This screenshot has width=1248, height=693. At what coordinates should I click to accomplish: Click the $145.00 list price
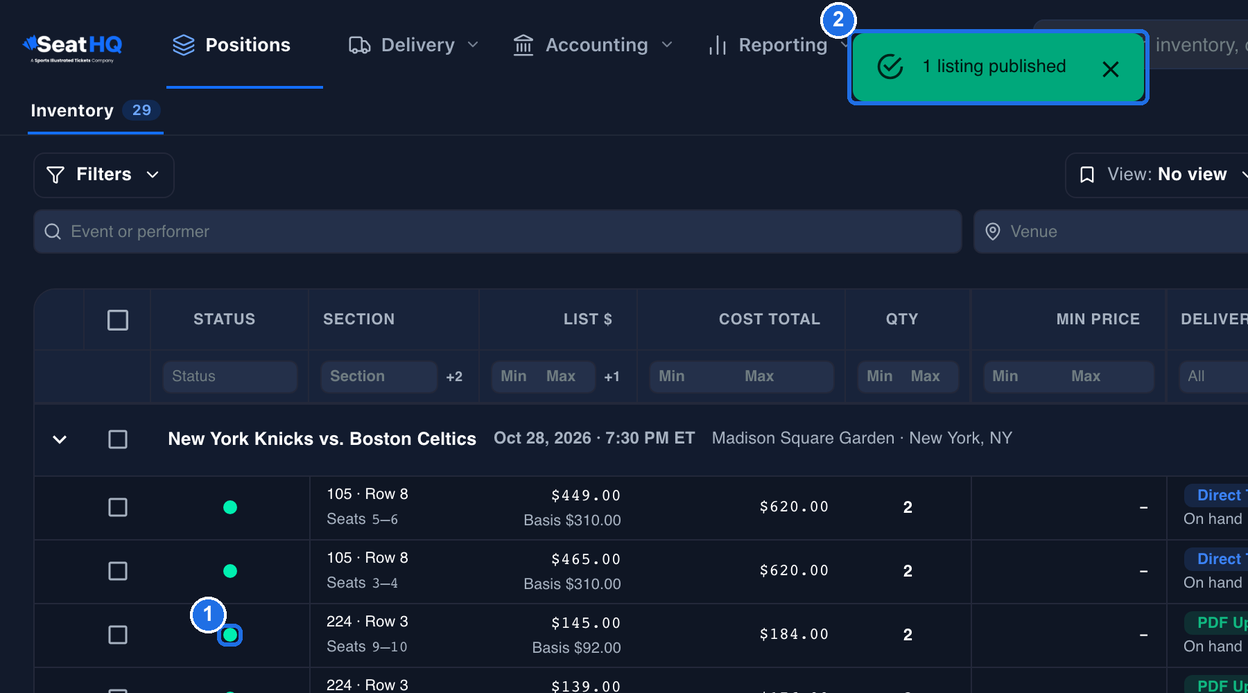pyautogui.click(x=586, y=623)
